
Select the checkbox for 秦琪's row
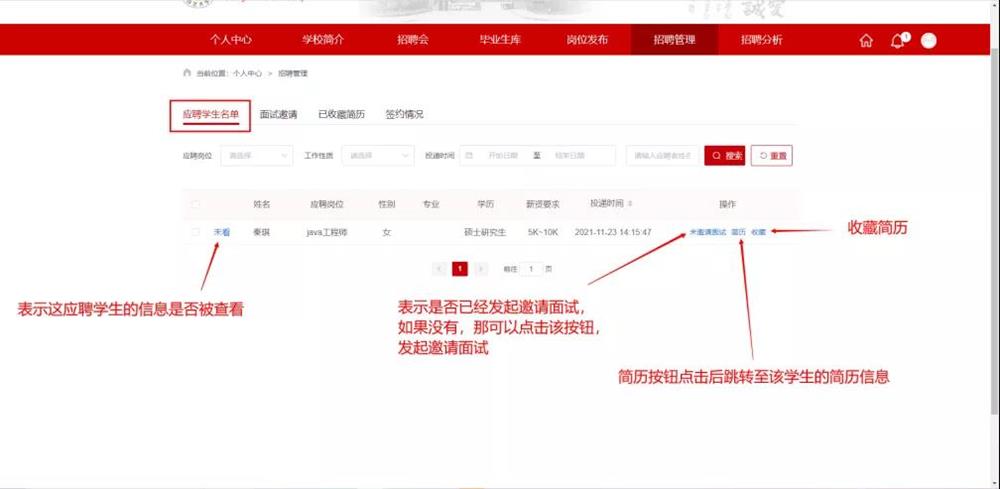[196, 232]
